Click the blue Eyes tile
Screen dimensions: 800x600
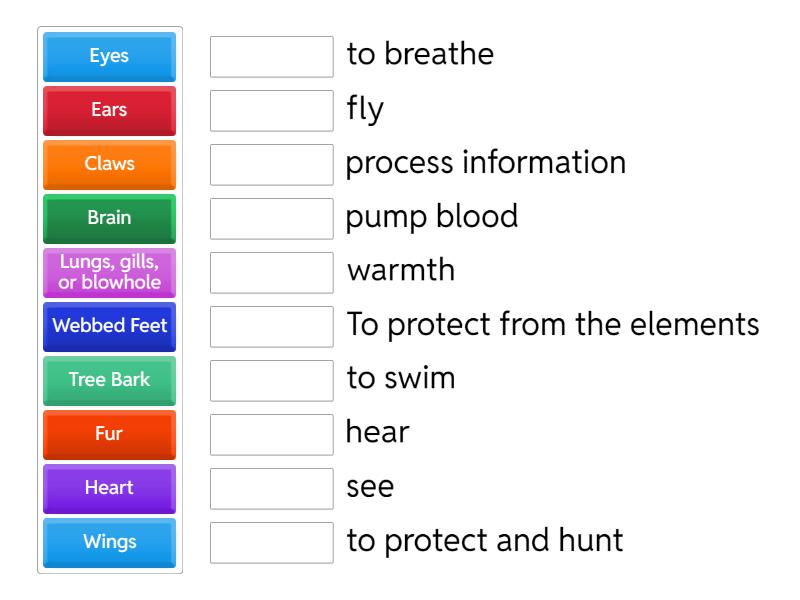click(x=109, y=56)
